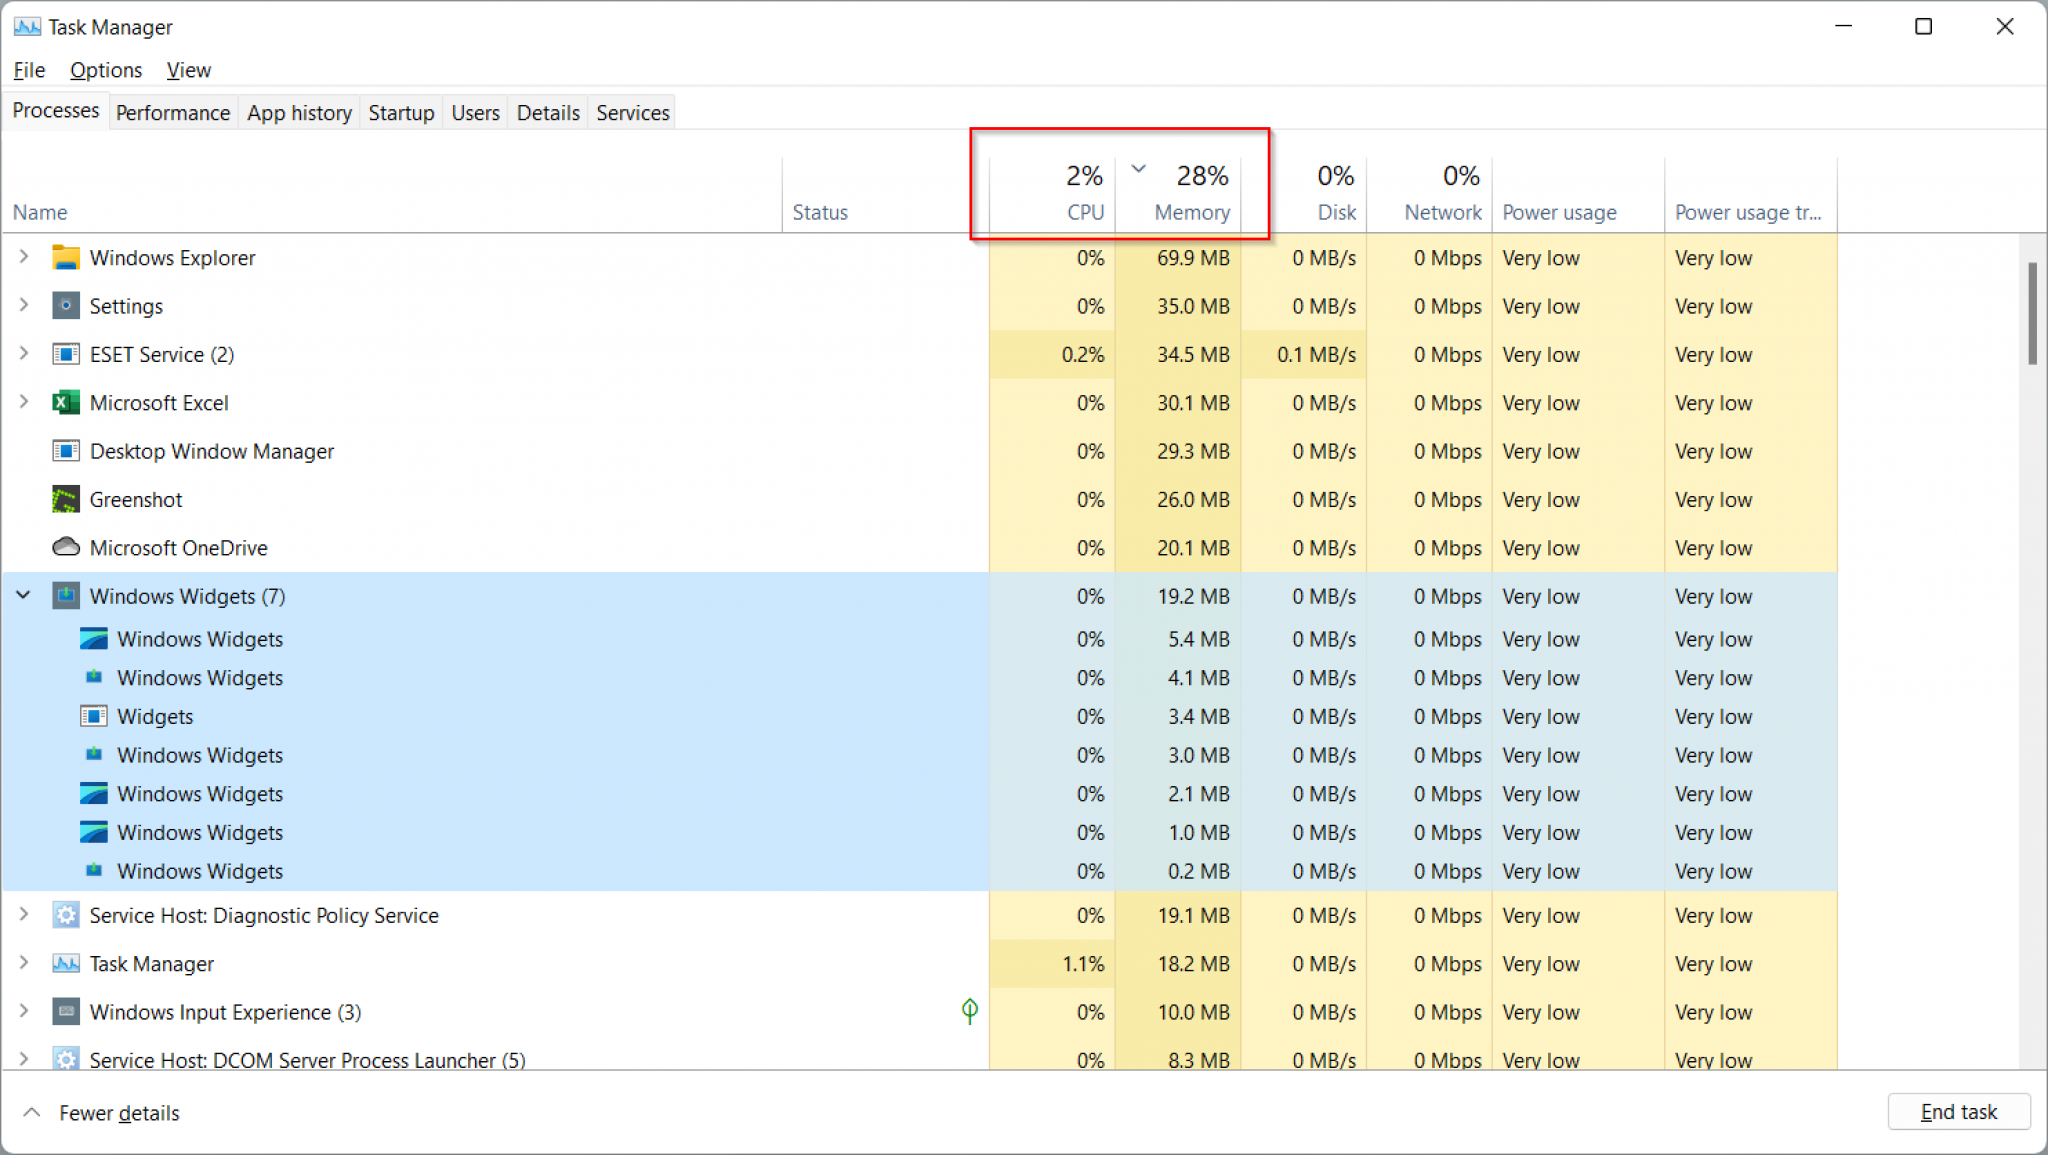Click Fewer details at the bottom

[118, 1112]
